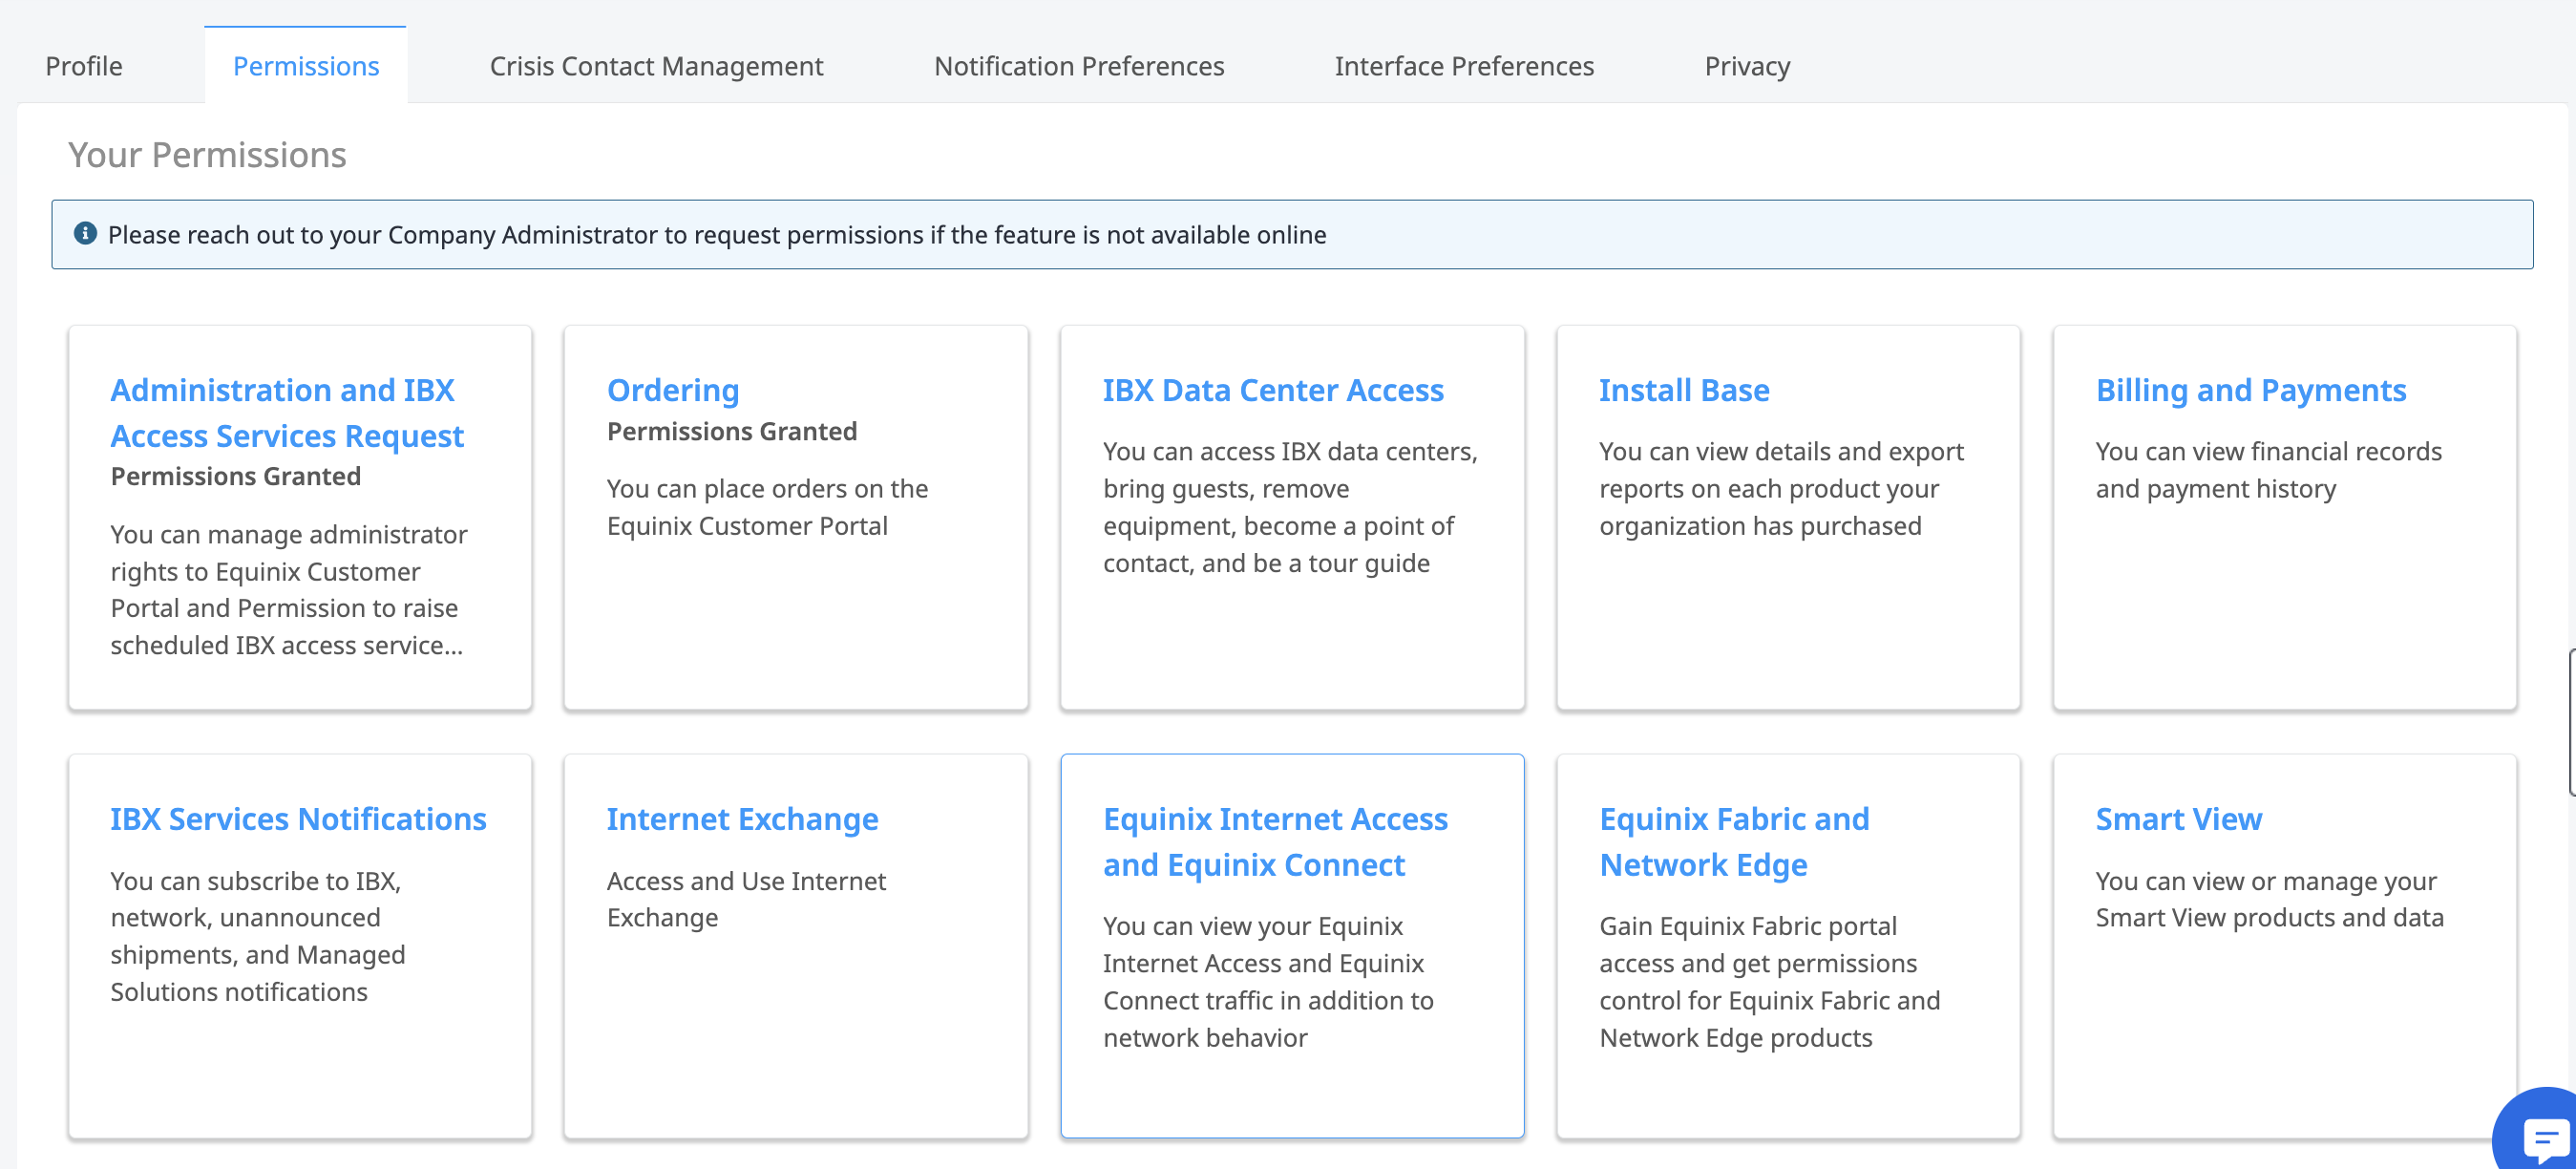The width and height of the screenshot is (2576, 1169).
Task: Open the Smart View permission
Action: 2178,819
